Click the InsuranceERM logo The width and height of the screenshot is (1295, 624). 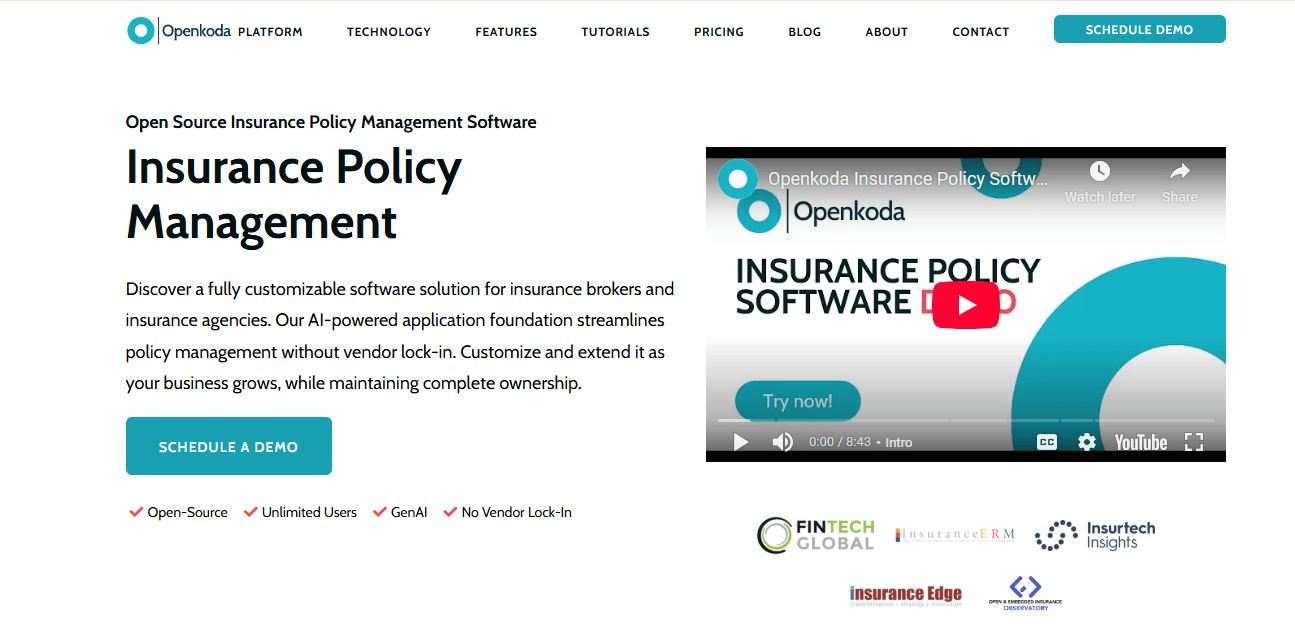coord(955,535)
